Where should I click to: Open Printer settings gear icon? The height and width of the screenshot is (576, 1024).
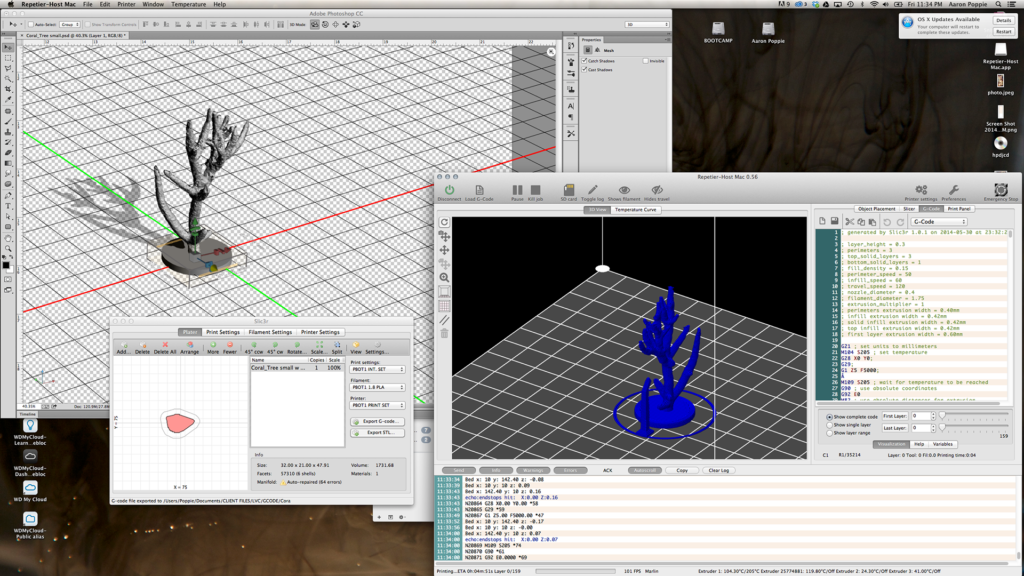[x=920, y=189]
